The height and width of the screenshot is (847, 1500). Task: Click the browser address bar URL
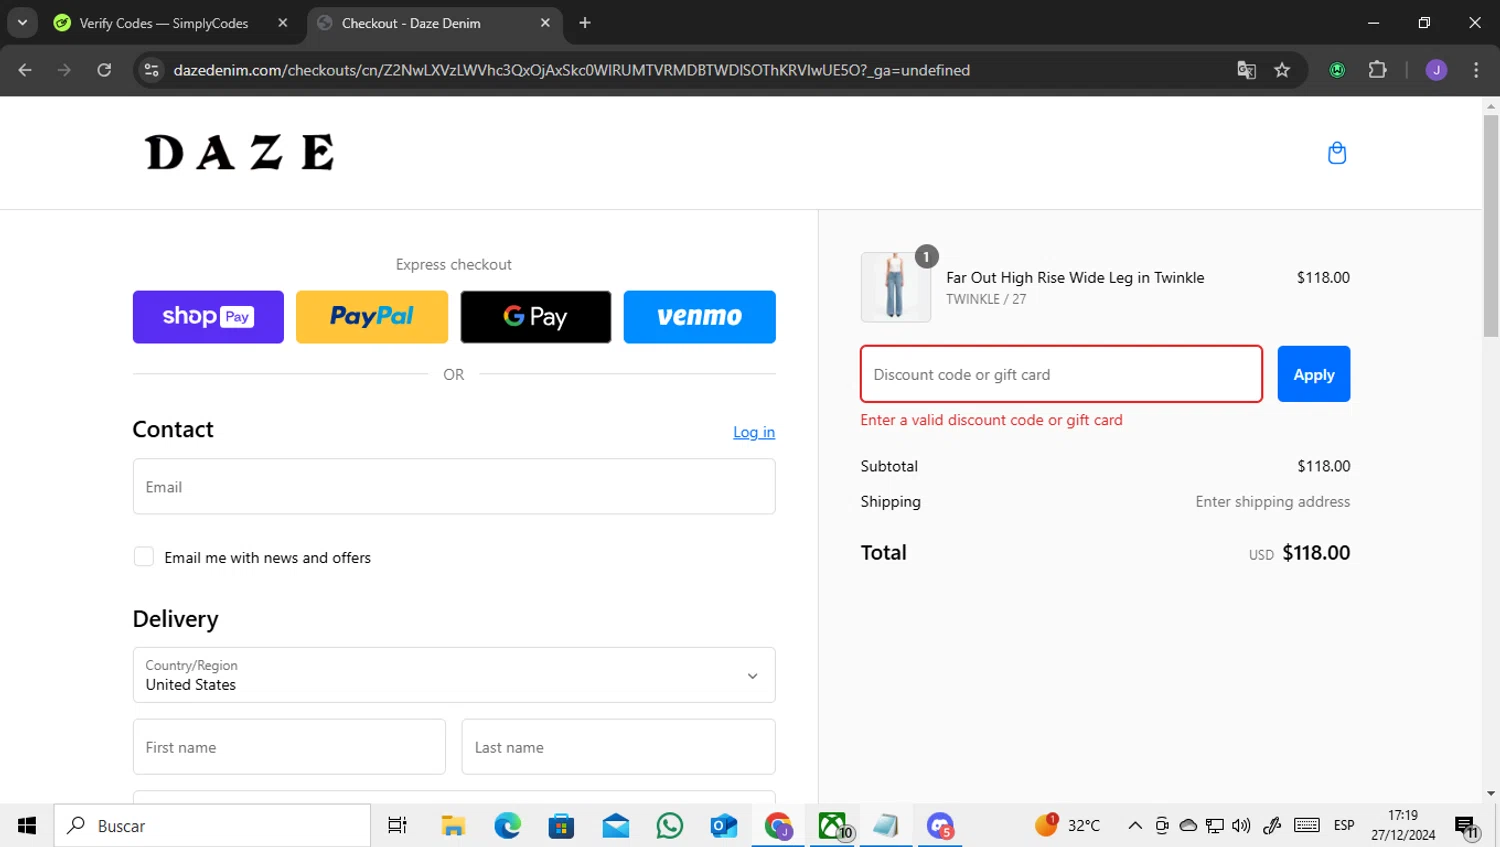(x=571, y=70)
